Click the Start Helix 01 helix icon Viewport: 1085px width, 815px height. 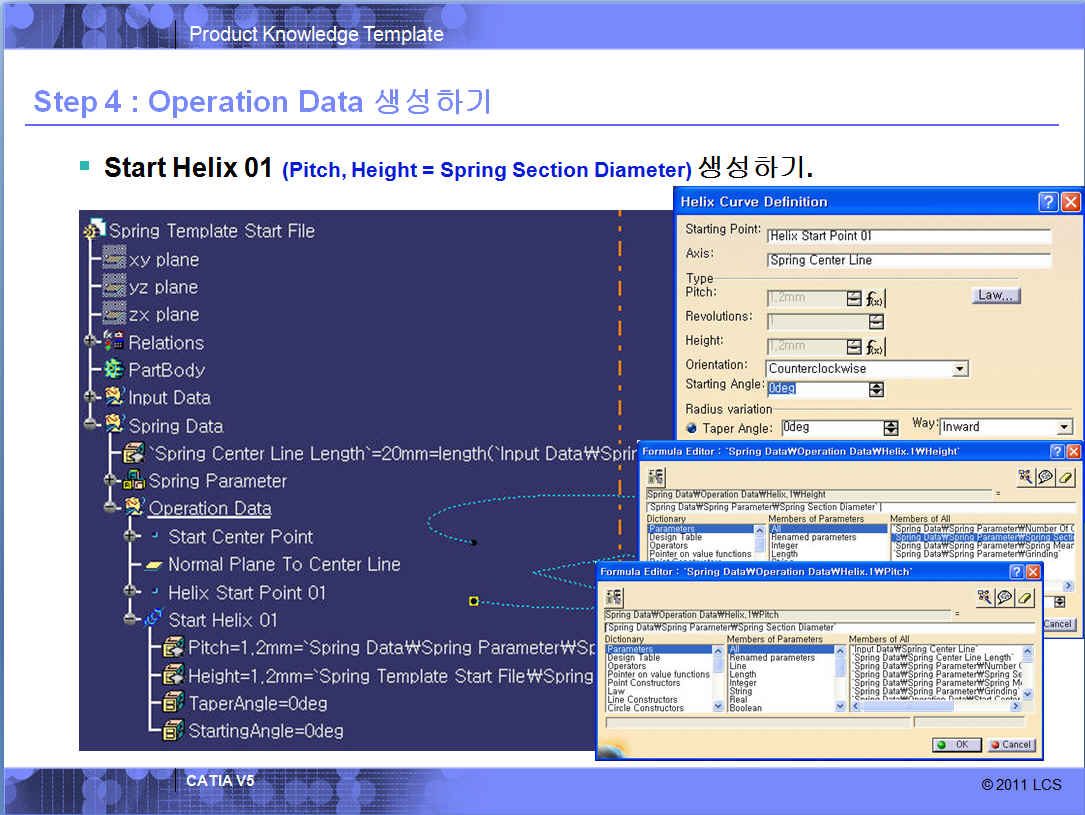tap(154, 619)
